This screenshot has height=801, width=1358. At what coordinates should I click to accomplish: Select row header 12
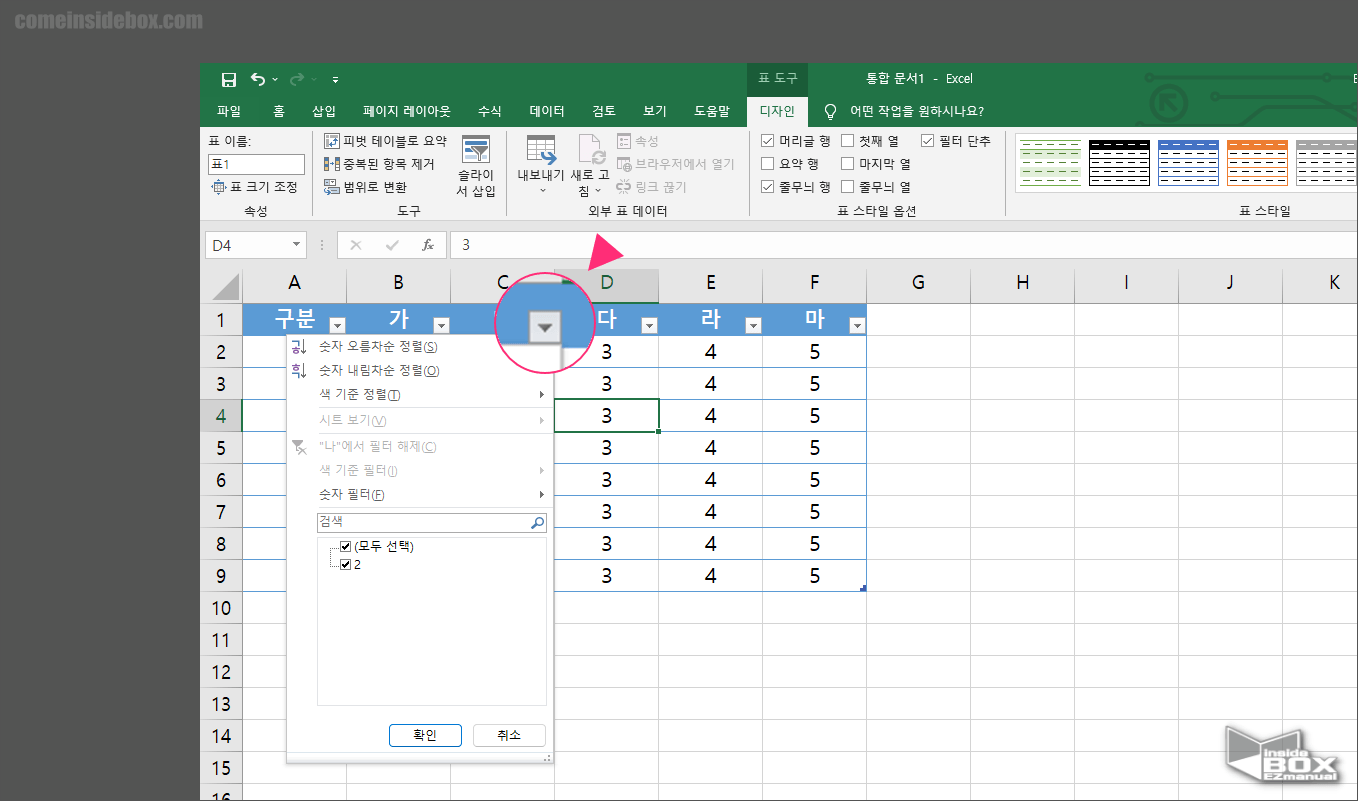click(x=221, y=672)
